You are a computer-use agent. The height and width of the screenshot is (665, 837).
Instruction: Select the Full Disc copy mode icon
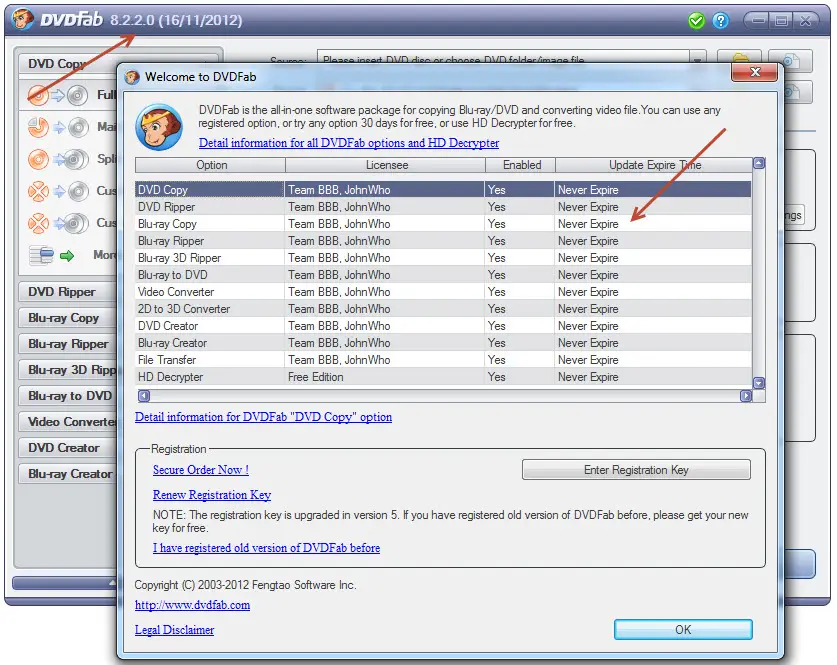[58, 95]
